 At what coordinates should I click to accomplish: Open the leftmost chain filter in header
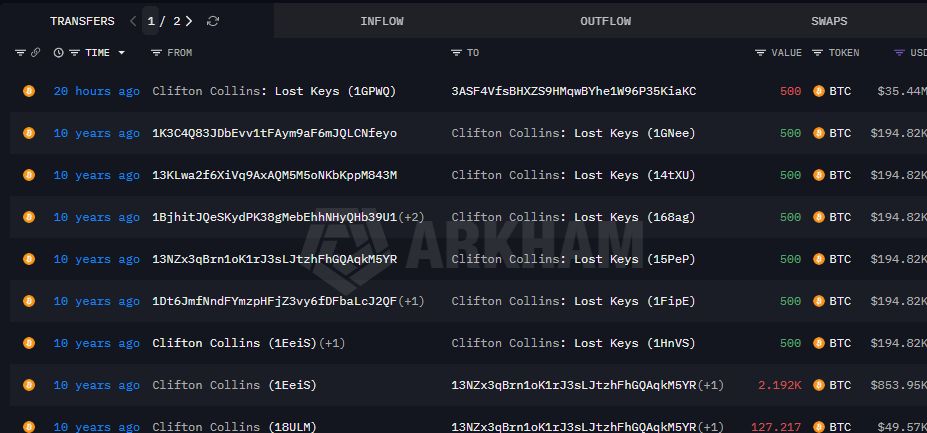[21, 53]
